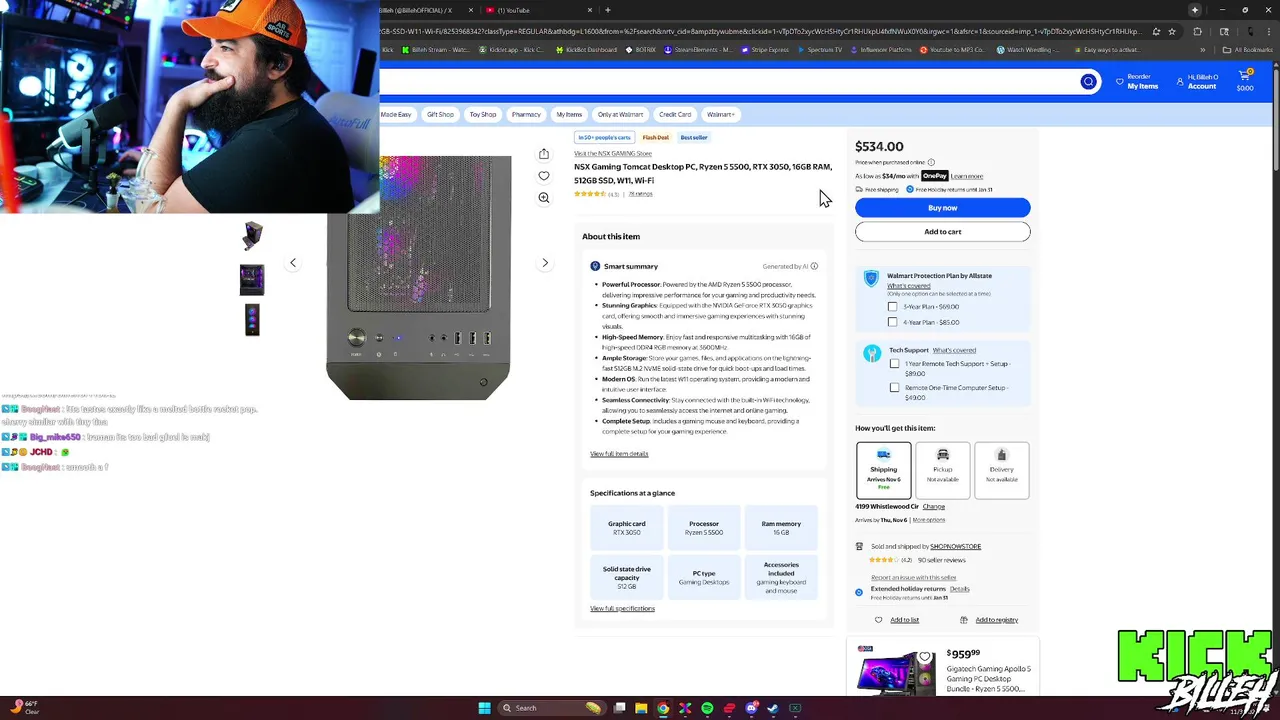Open Steam from the taskbar

(773, 708)
